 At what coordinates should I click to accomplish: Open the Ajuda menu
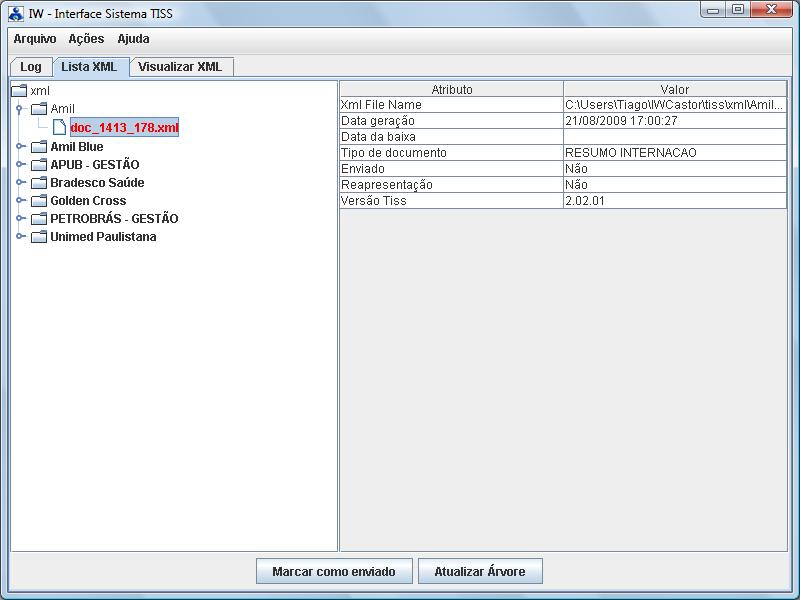(x=133, y=39)
